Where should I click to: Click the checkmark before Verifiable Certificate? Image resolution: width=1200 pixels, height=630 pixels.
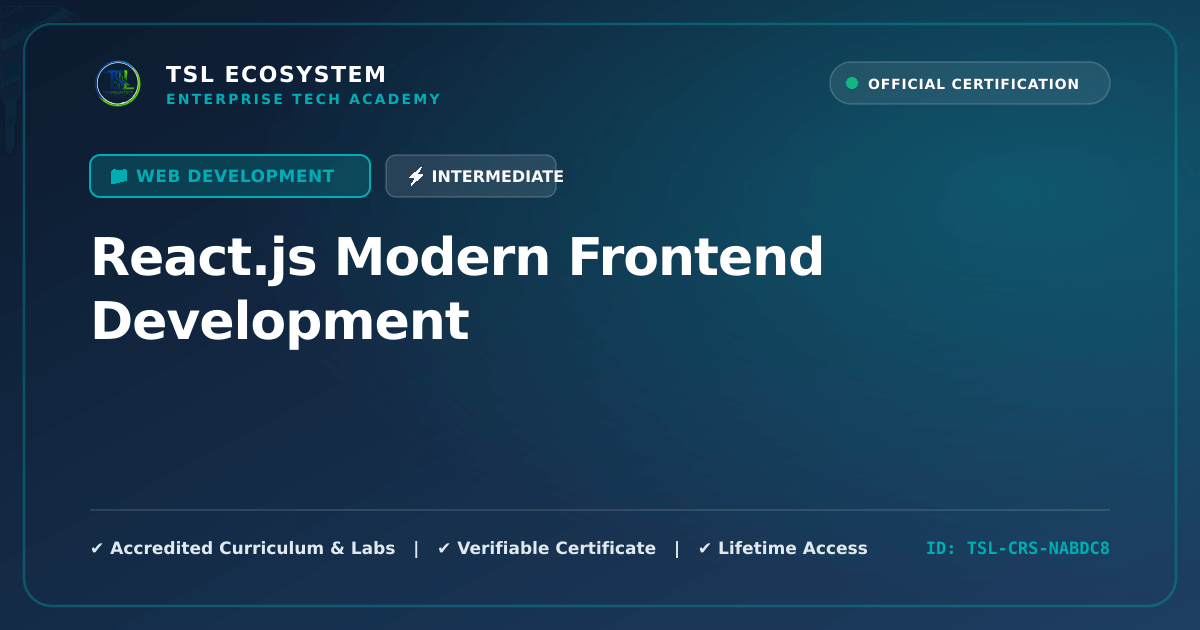[x=444, y=548]
